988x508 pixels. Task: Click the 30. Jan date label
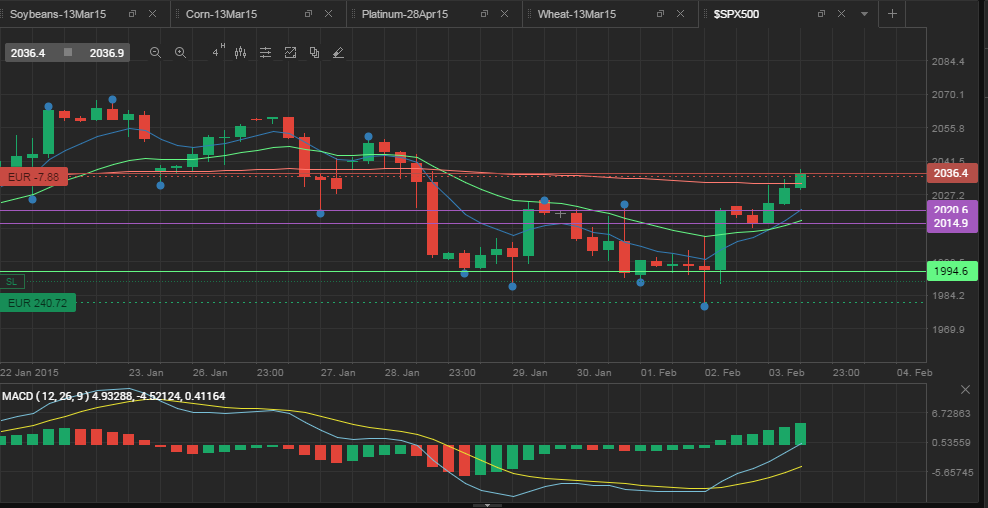pos(594,372)
